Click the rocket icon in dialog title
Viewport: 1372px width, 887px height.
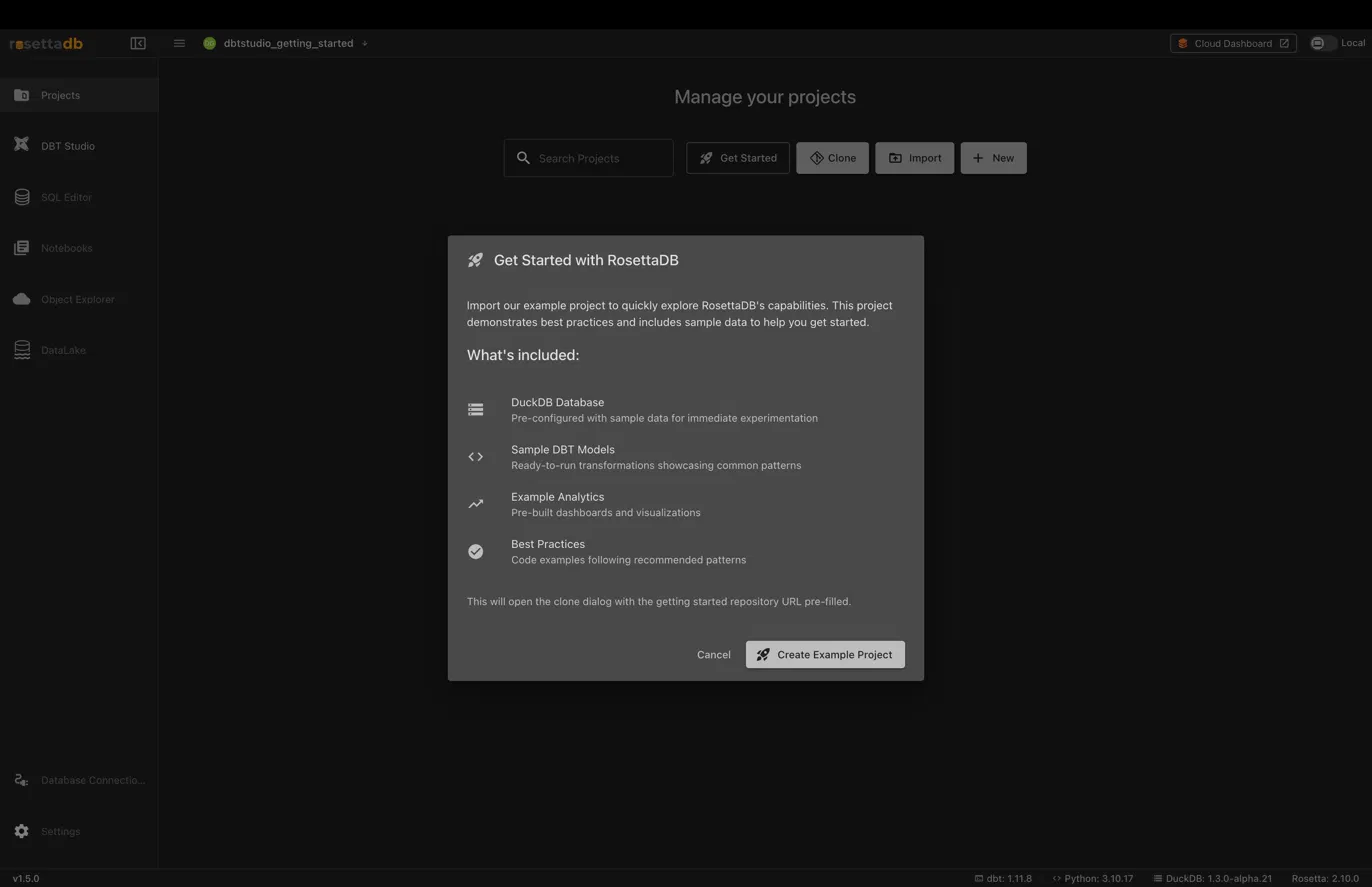[476, 260]
